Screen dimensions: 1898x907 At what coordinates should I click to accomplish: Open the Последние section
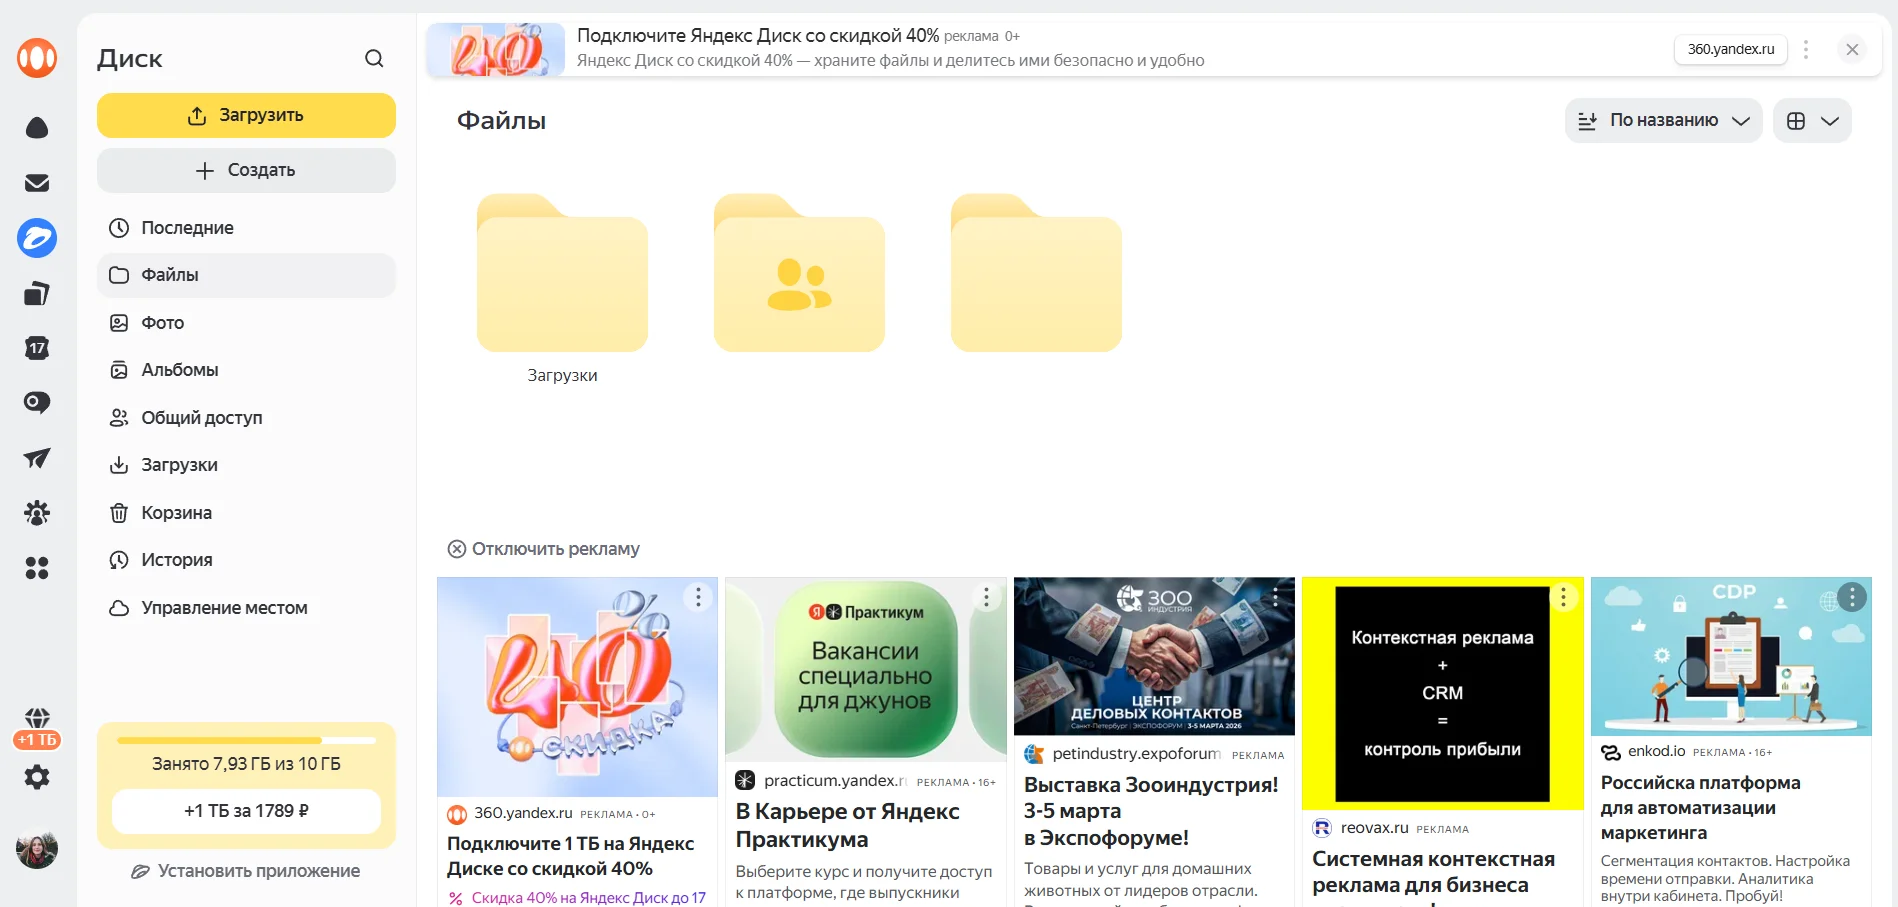(246, 228)
